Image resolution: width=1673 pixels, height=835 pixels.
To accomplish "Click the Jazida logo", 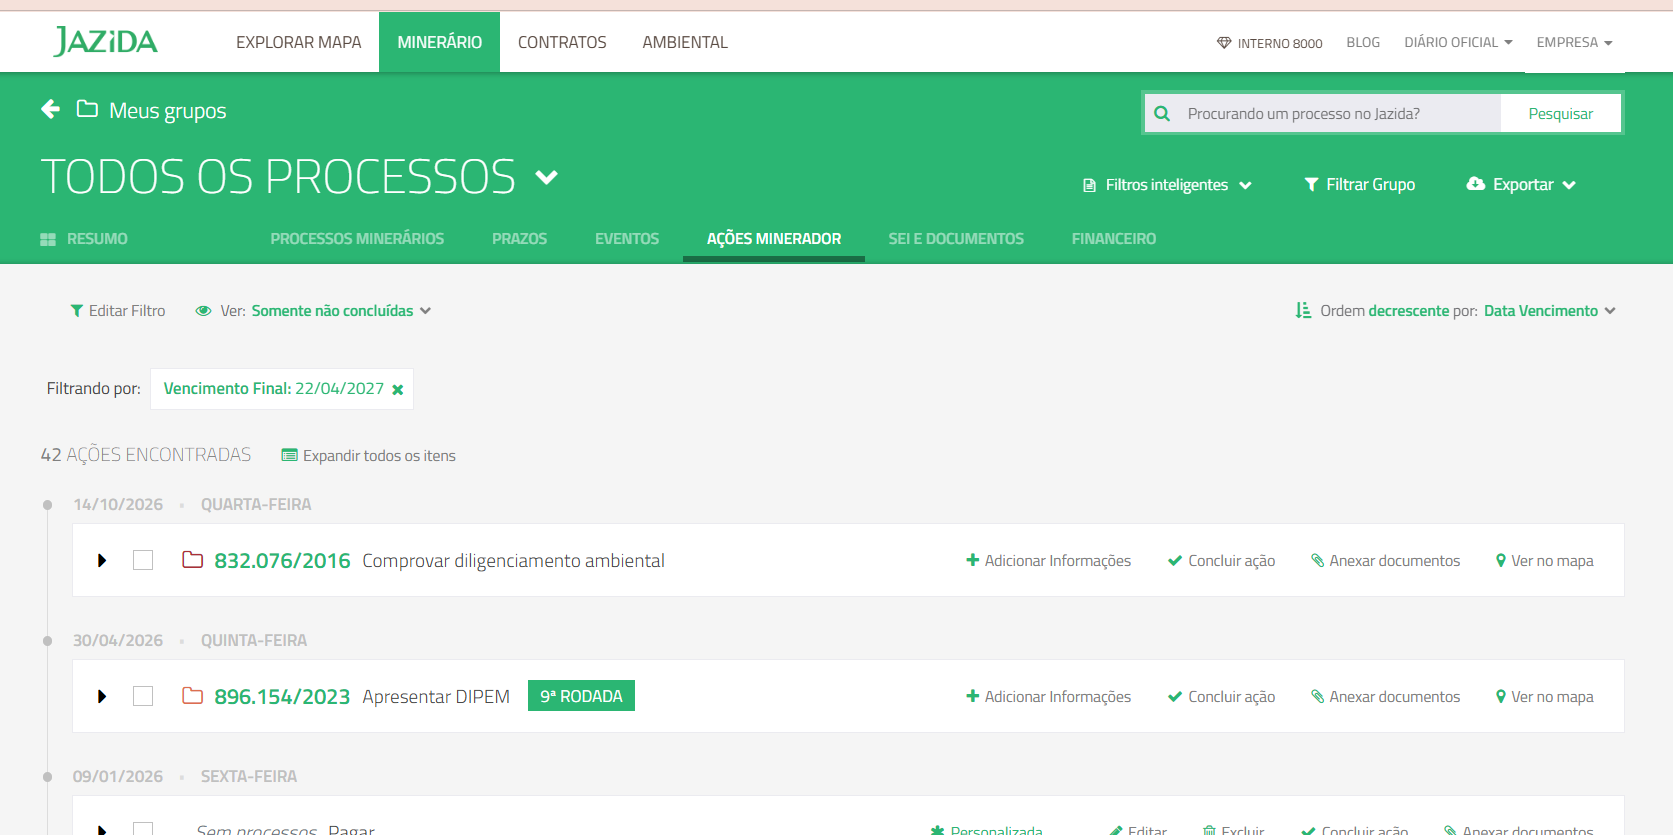I will (105, 42).
